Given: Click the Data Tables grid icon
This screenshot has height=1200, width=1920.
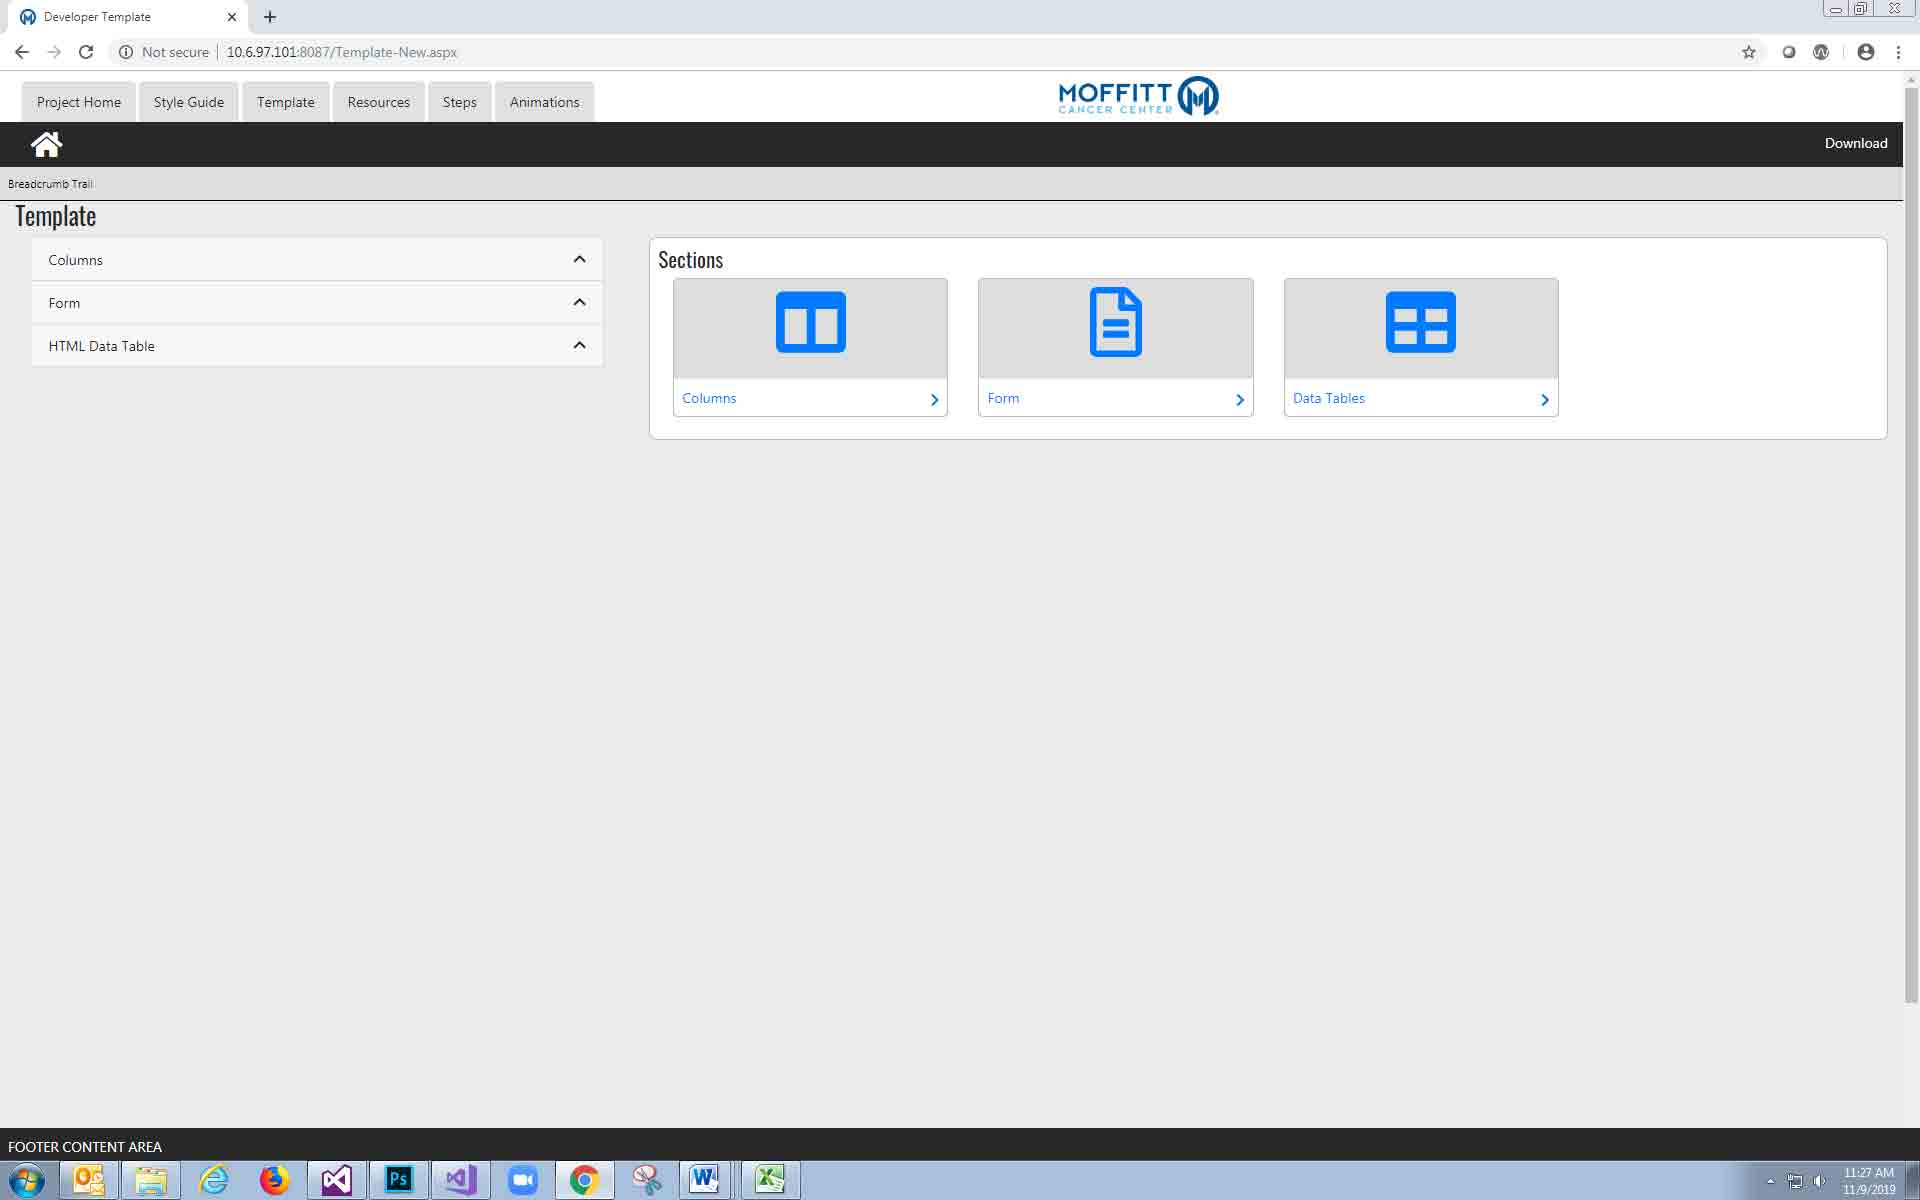Looking at the screenshot, I should click(1420, 322).
